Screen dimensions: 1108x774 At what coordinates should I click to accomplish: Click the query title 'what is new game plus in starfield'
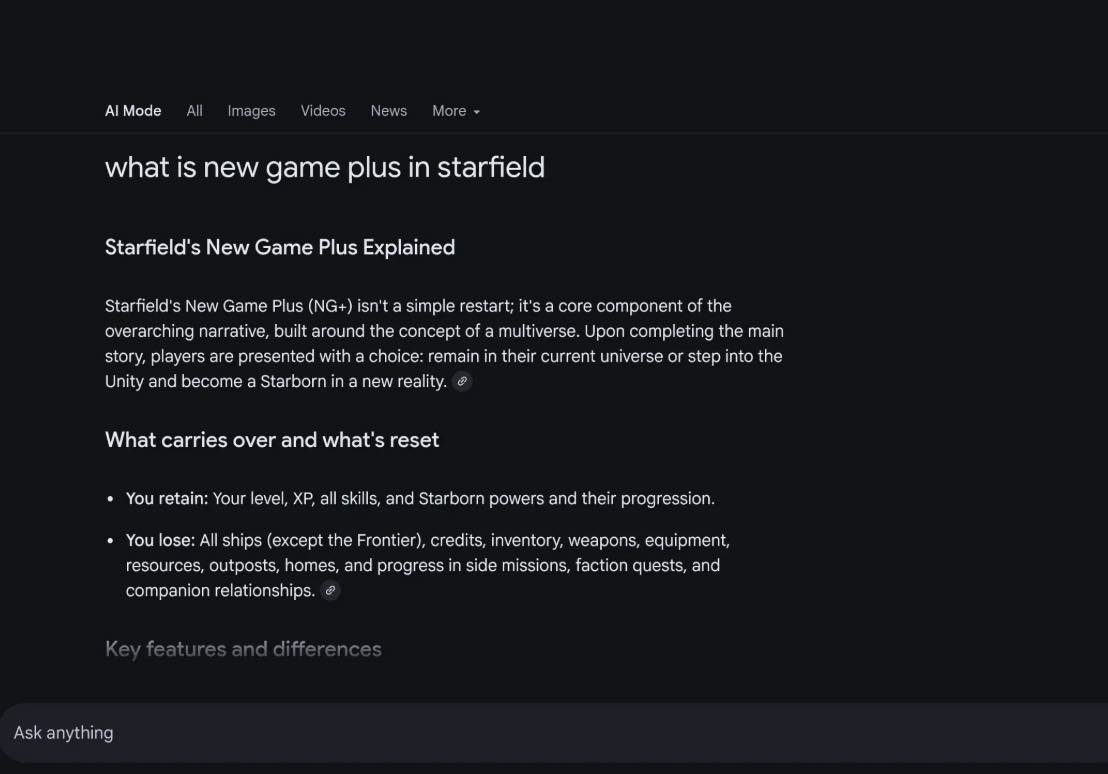tap(325, 168)
